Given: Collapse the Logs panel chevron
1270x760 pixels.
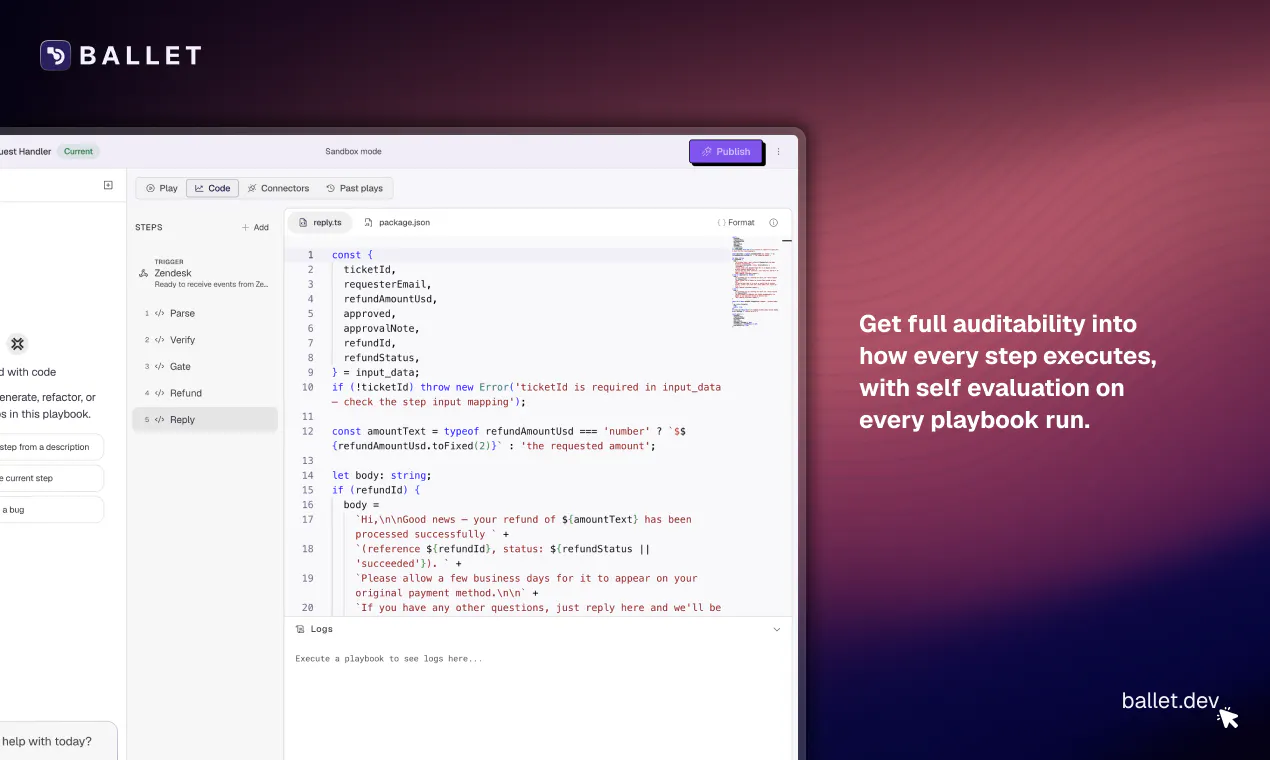Looking at the screenshot, I should pyautogui.click(x=777, y=629).
